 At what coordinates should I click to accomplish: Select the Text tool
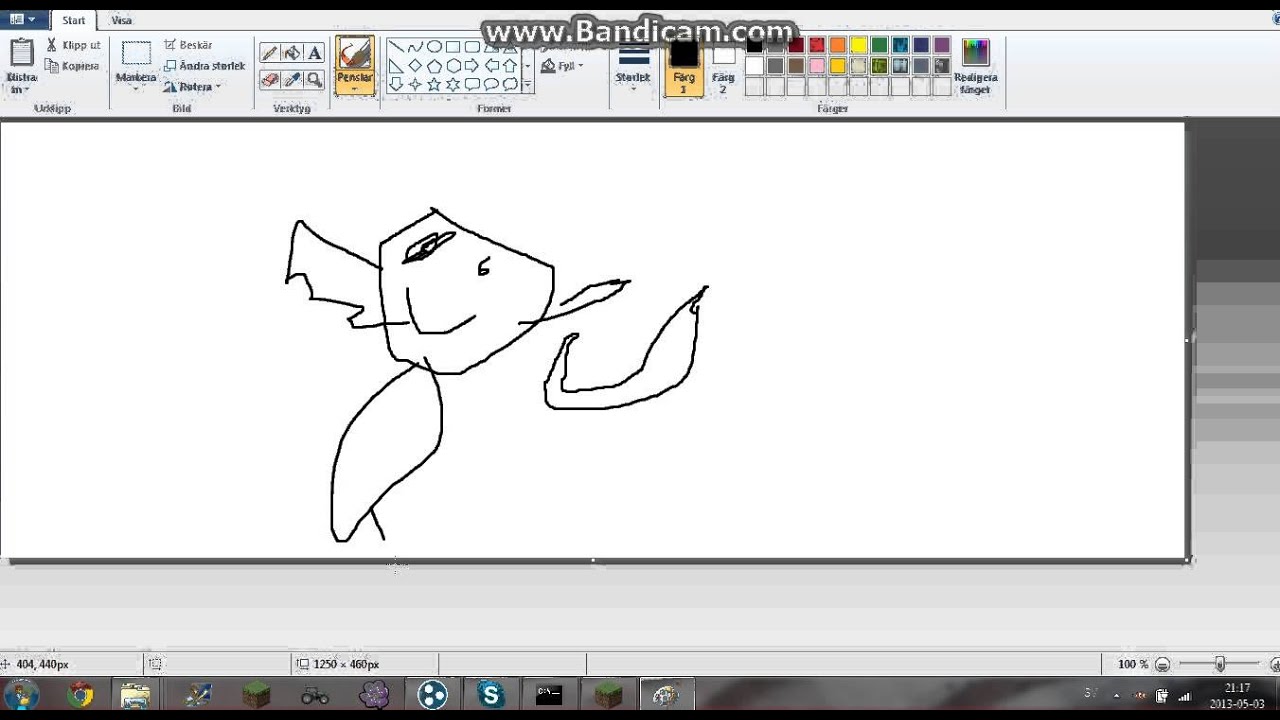pos(315,53)
